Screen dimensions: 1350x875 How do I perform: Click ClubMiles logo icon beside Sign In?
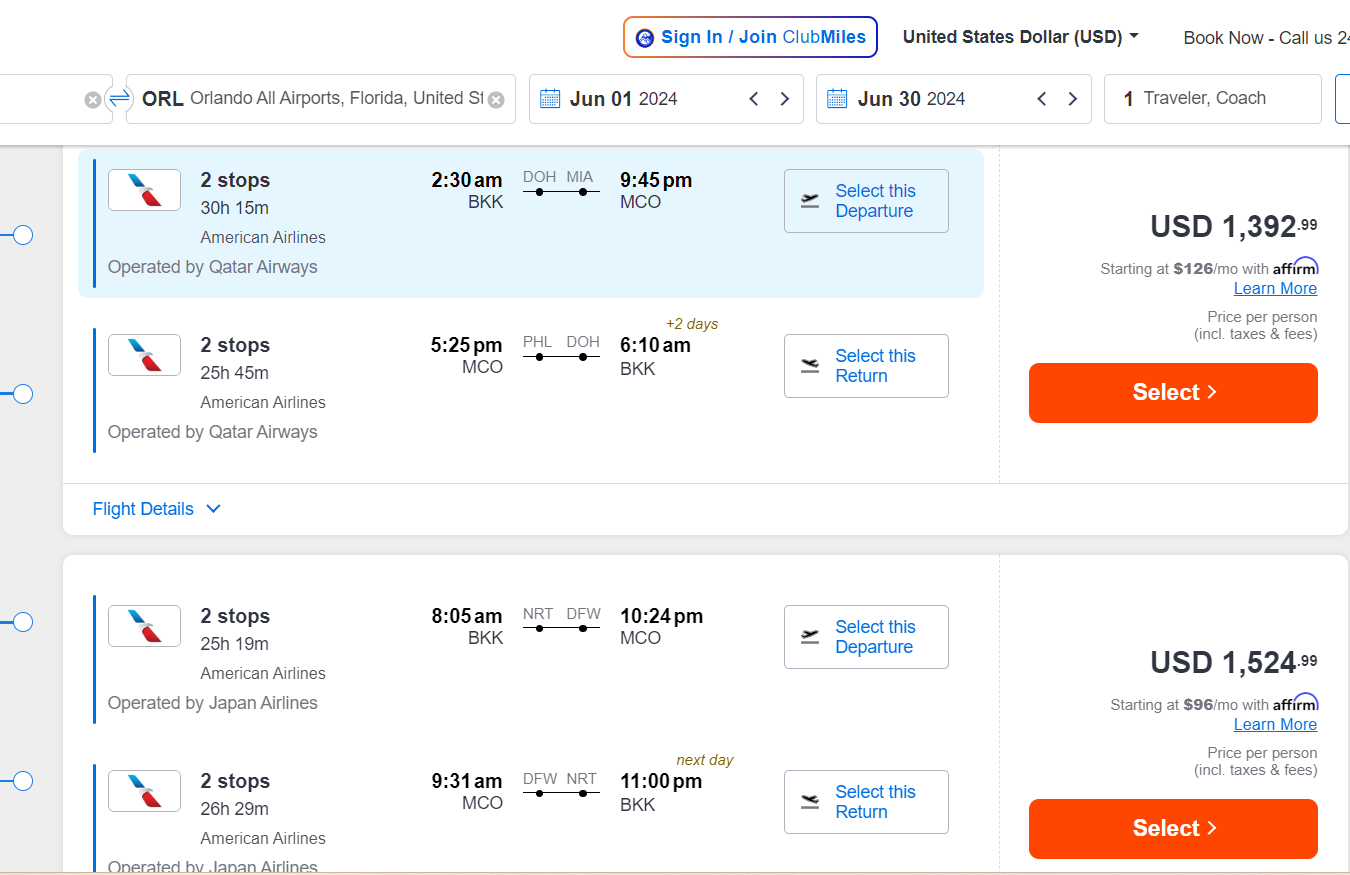click(645, 38)
